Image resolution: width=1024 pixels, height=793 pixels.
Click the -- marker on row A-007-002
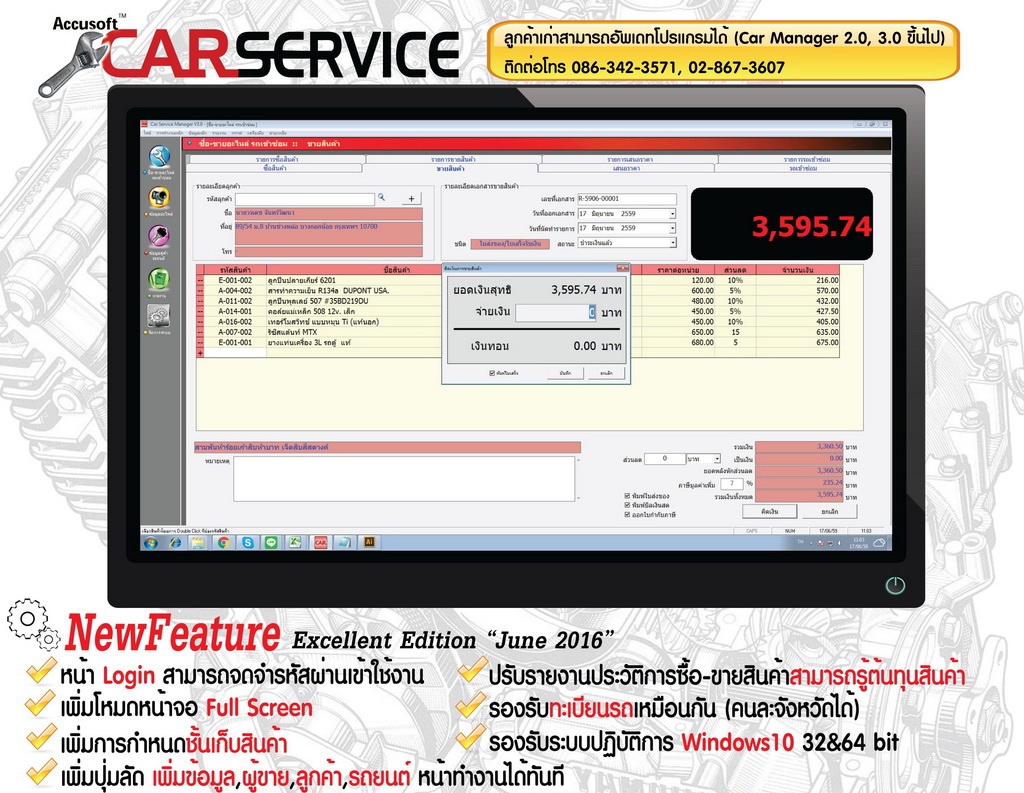point(200,332)
